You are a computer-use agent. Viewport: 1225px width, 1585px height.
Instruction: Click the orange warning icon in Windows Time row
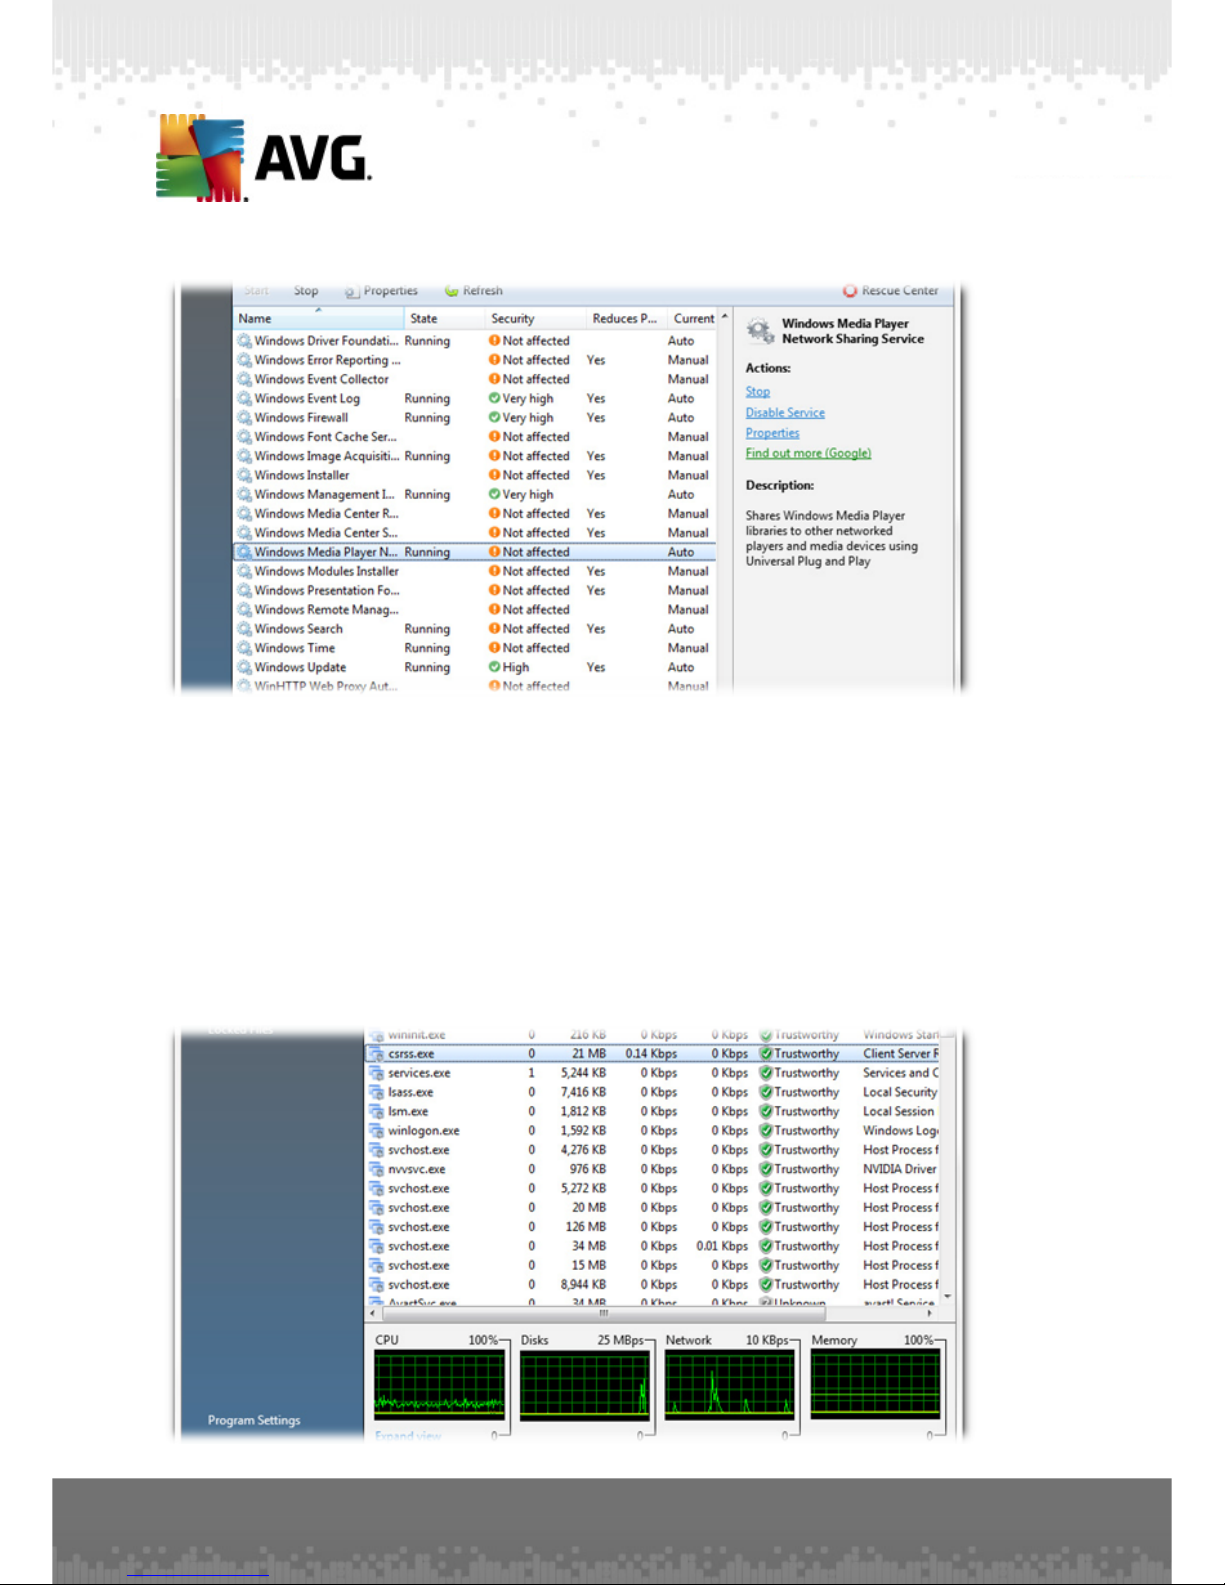[494, 648]
